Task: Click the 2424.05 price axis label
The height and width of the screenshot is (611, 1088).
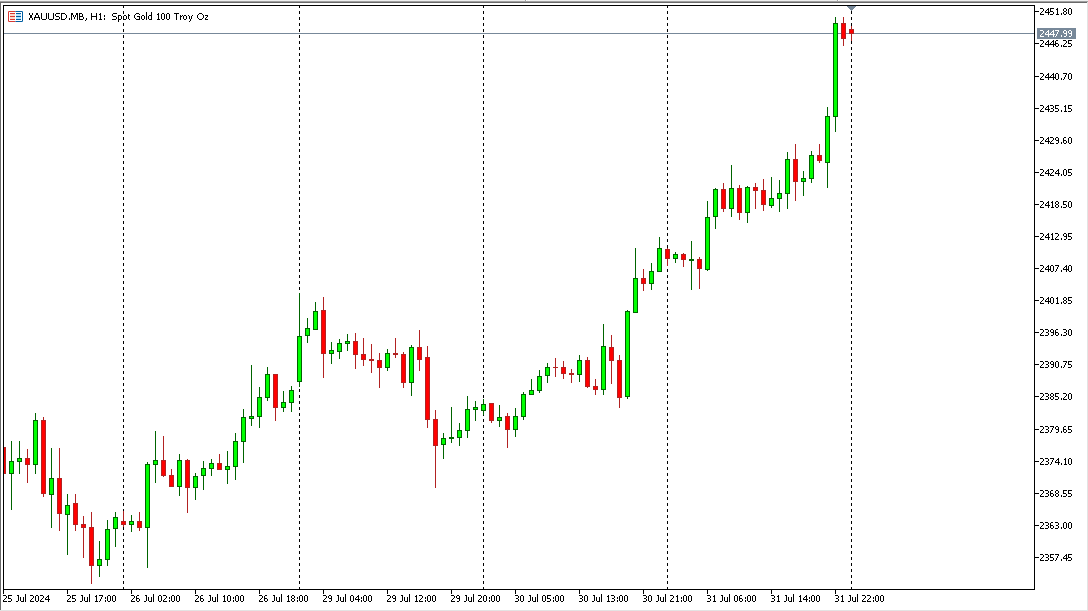Action: tap(1055, 173)
